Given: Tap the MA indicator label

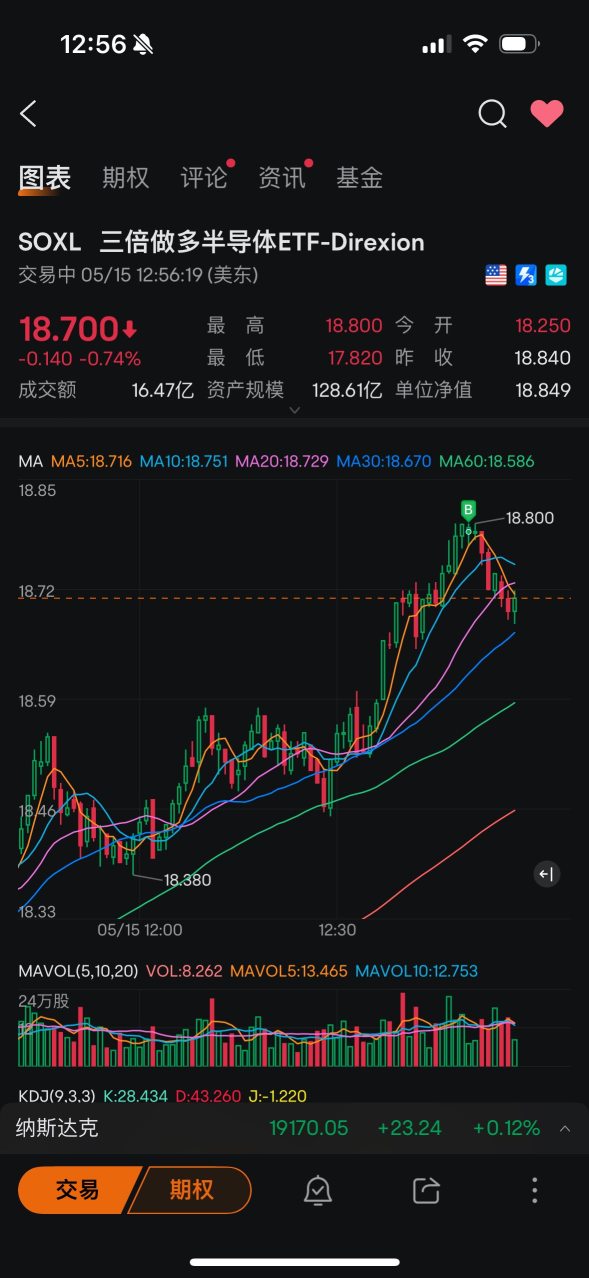Looking at the screenshot, I should click(30, 462).
